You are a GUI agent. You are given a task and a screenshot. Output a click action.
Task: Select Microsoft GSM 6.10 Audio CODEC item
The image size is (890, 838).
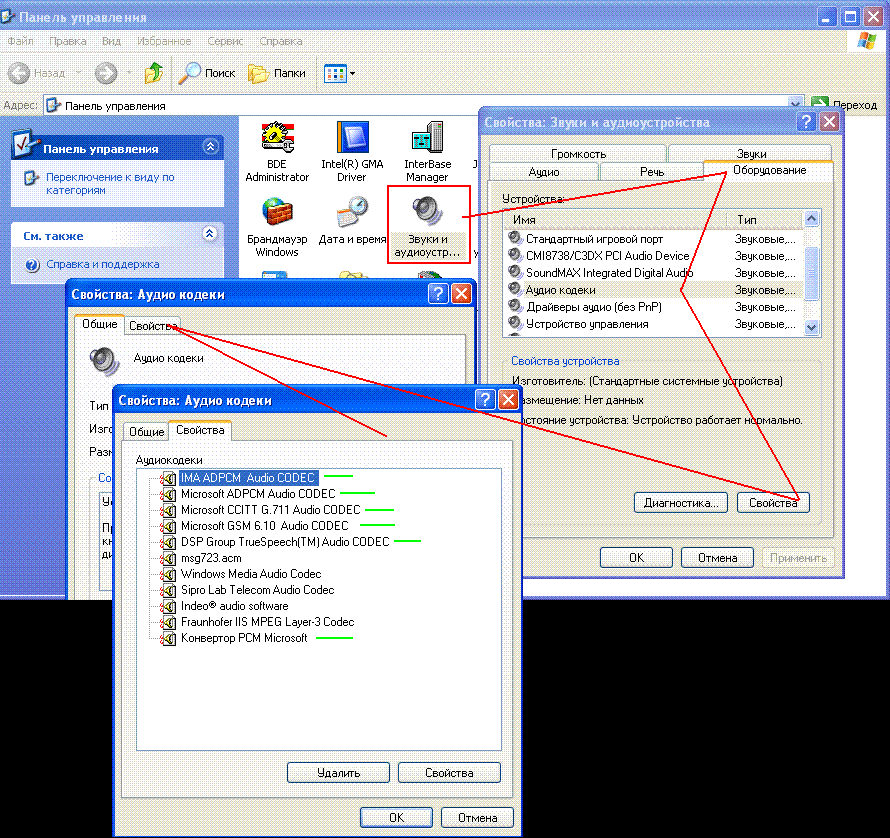coord(265,525)
